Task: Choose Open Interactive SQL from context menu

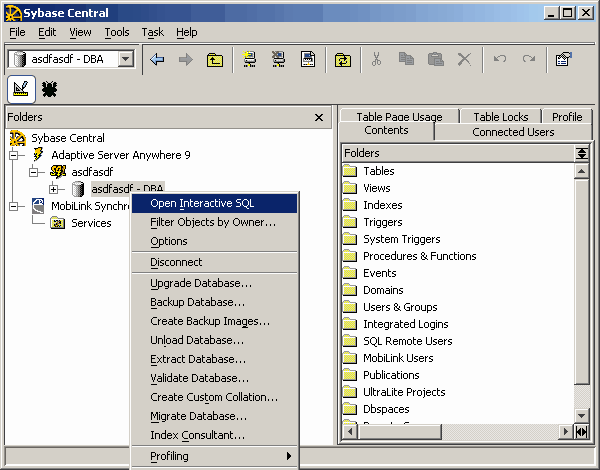Action: [214, 203]
